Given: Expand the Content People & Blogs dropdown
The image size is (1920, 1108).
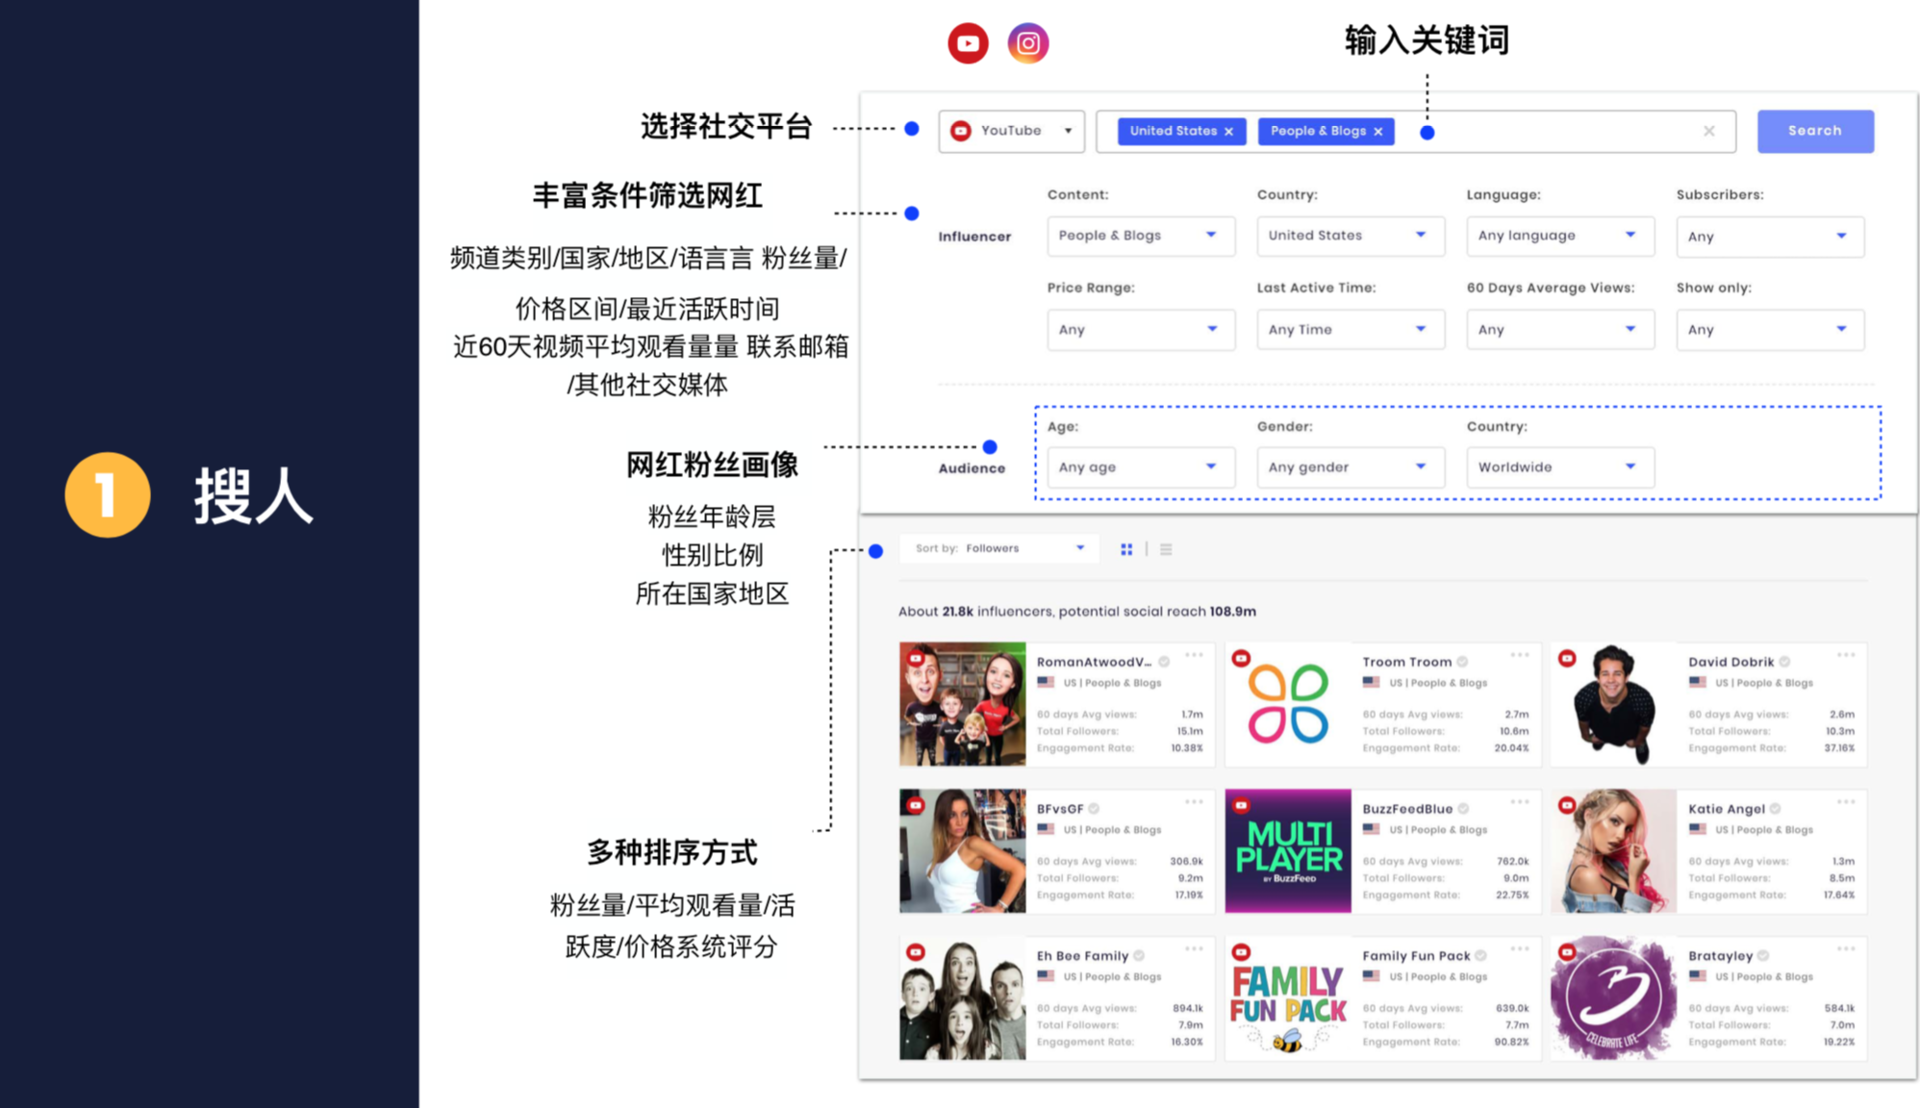Looking at the screenshot, I should [x=1140, y=236].
